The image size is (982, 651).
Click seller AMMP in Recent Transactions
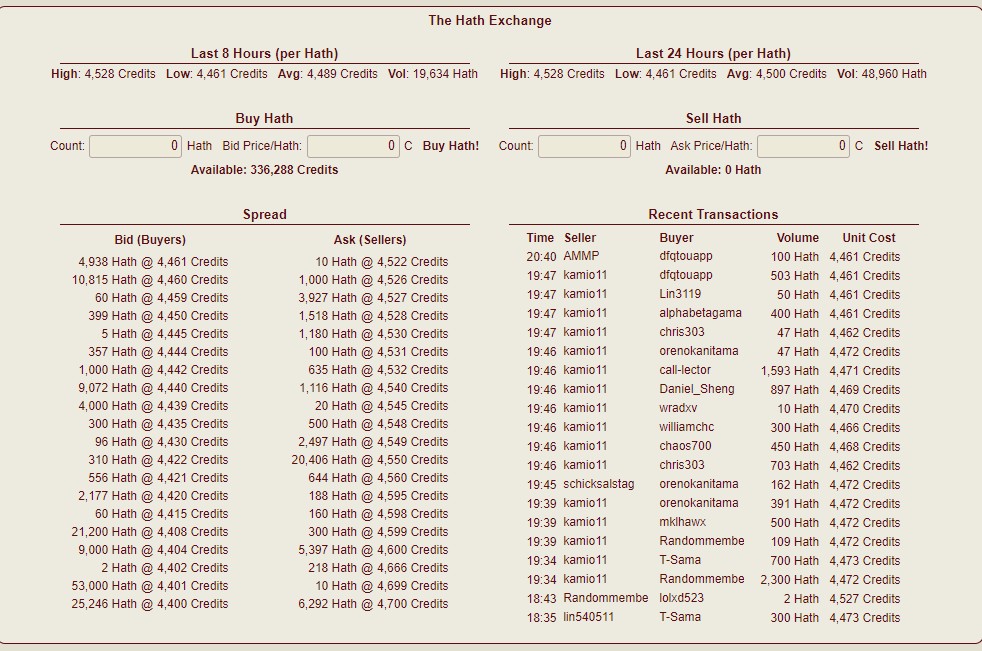click(x=581, y=256)
